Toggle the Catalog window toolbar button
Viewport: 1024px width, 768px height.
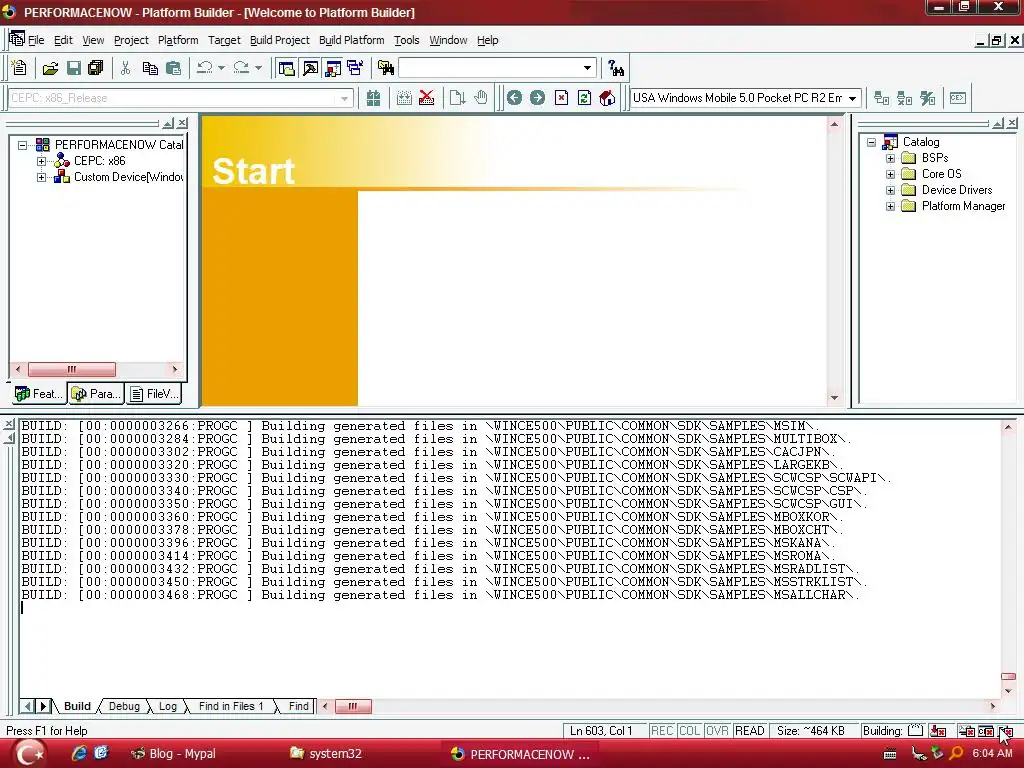pyautogui.click(x=333, y=68)
